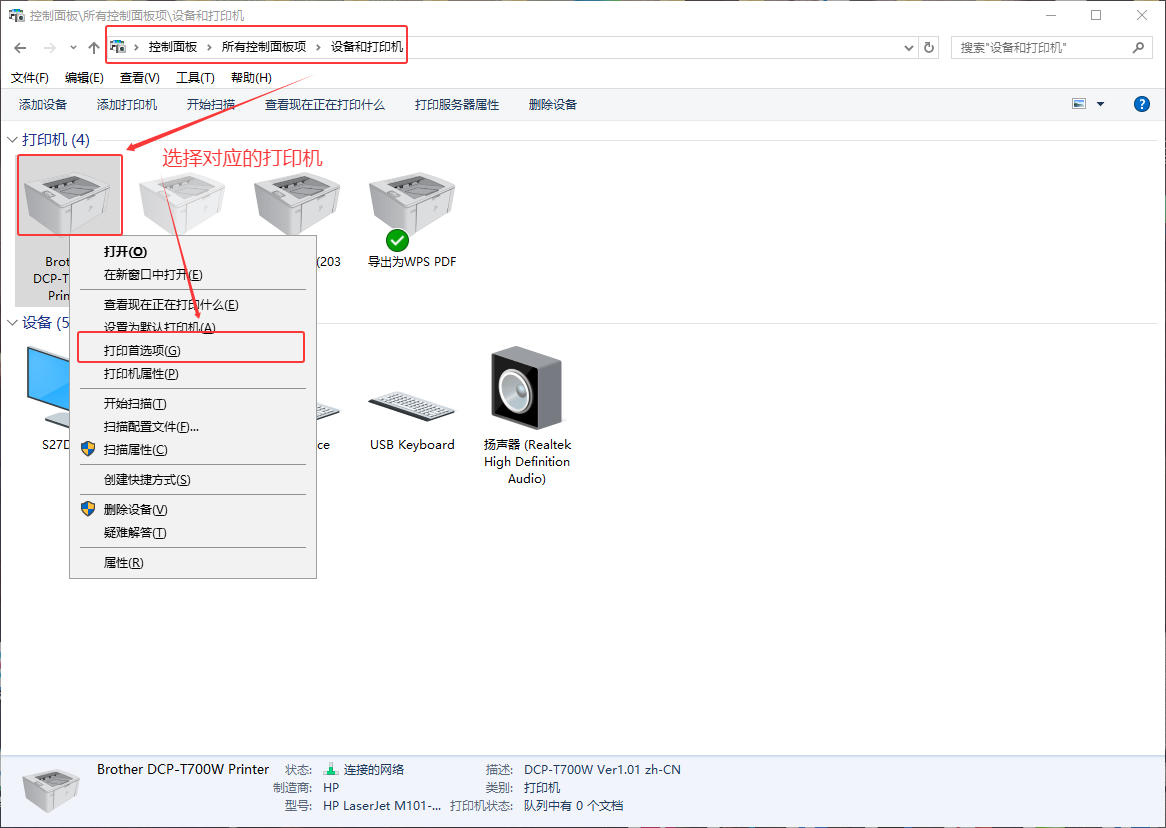Viewport: 1166px width, 828px height.
Task: Collapse the 设备 group section
Action: [x=12, y=322]
